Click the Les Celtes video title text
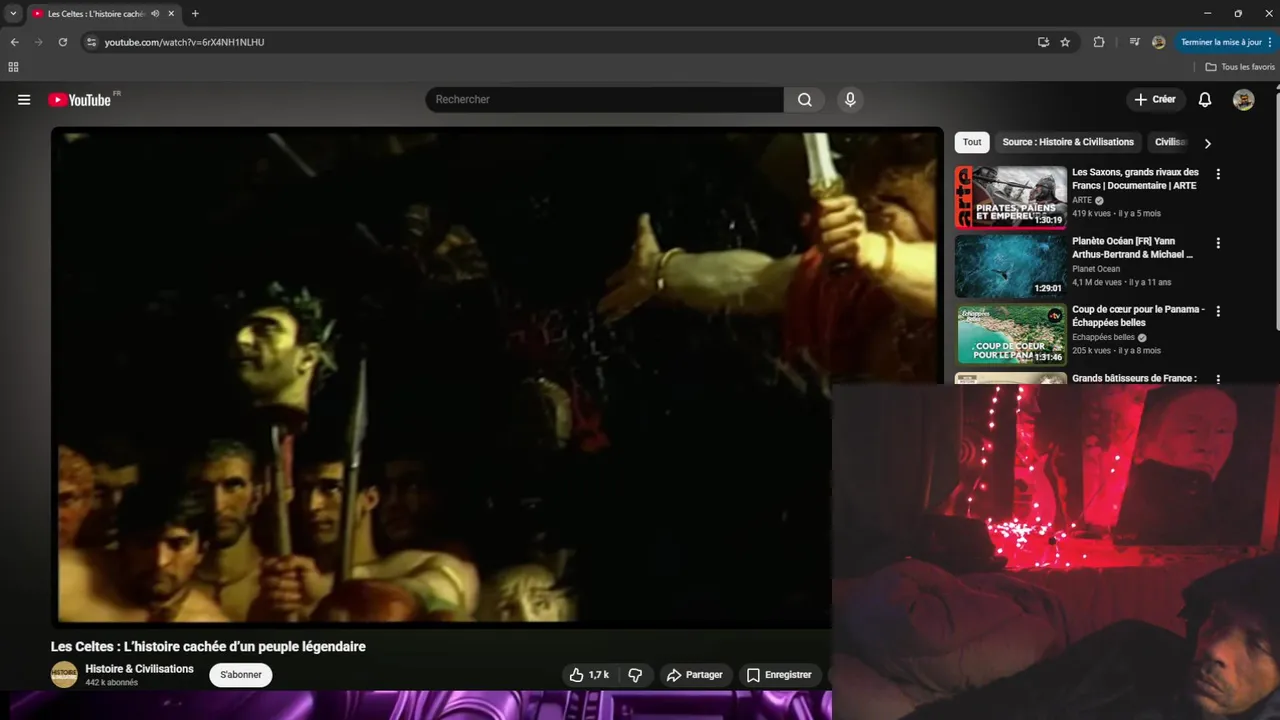The height and width of the screenshot is (720, 1280). 208,647
